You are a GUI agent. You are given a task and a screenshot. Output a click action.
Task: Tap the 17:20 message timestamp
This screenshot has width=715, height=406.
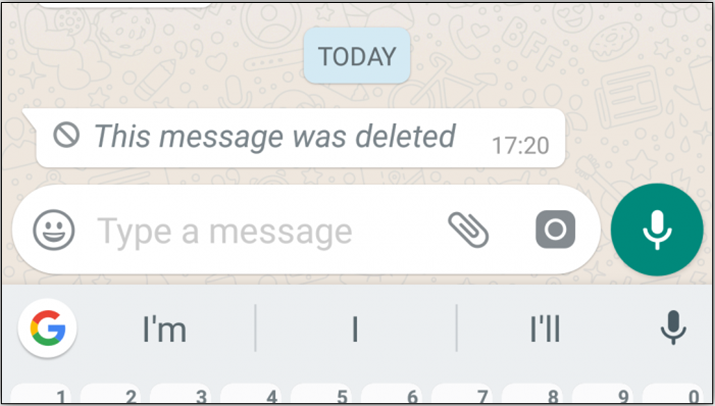tap(520, 146)
